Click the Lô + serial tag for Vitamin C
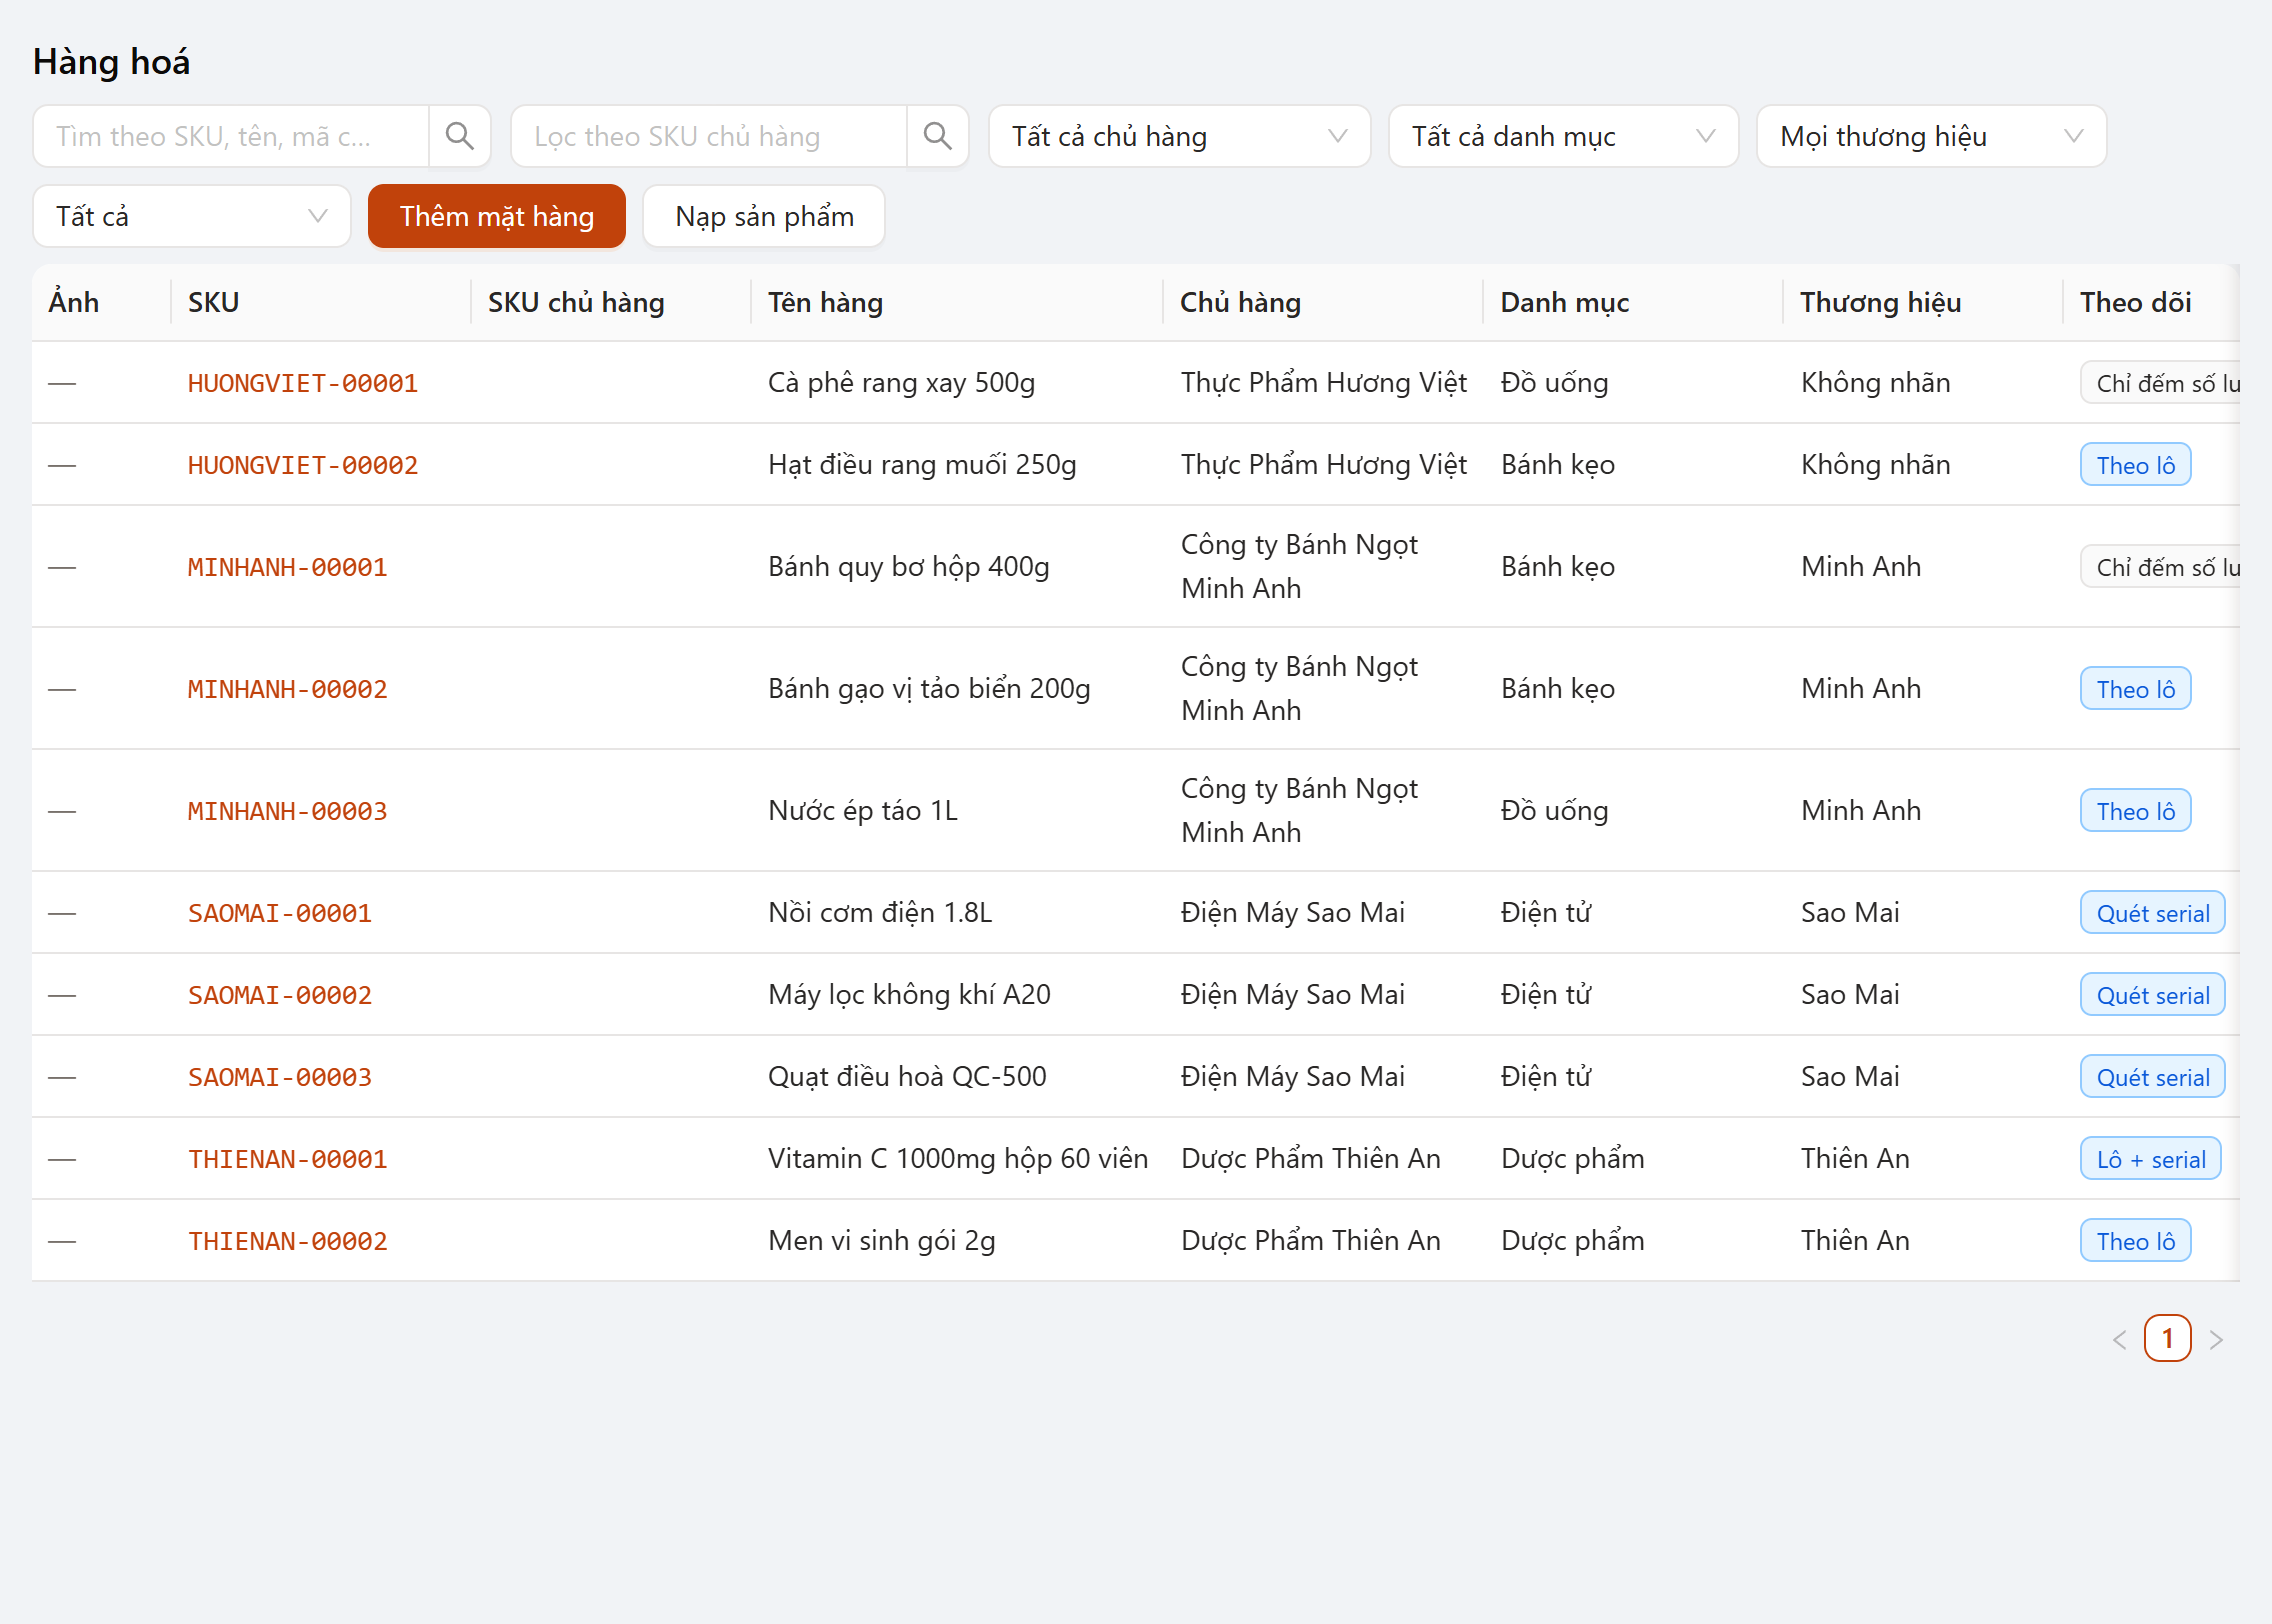 pos(2151,1159)
